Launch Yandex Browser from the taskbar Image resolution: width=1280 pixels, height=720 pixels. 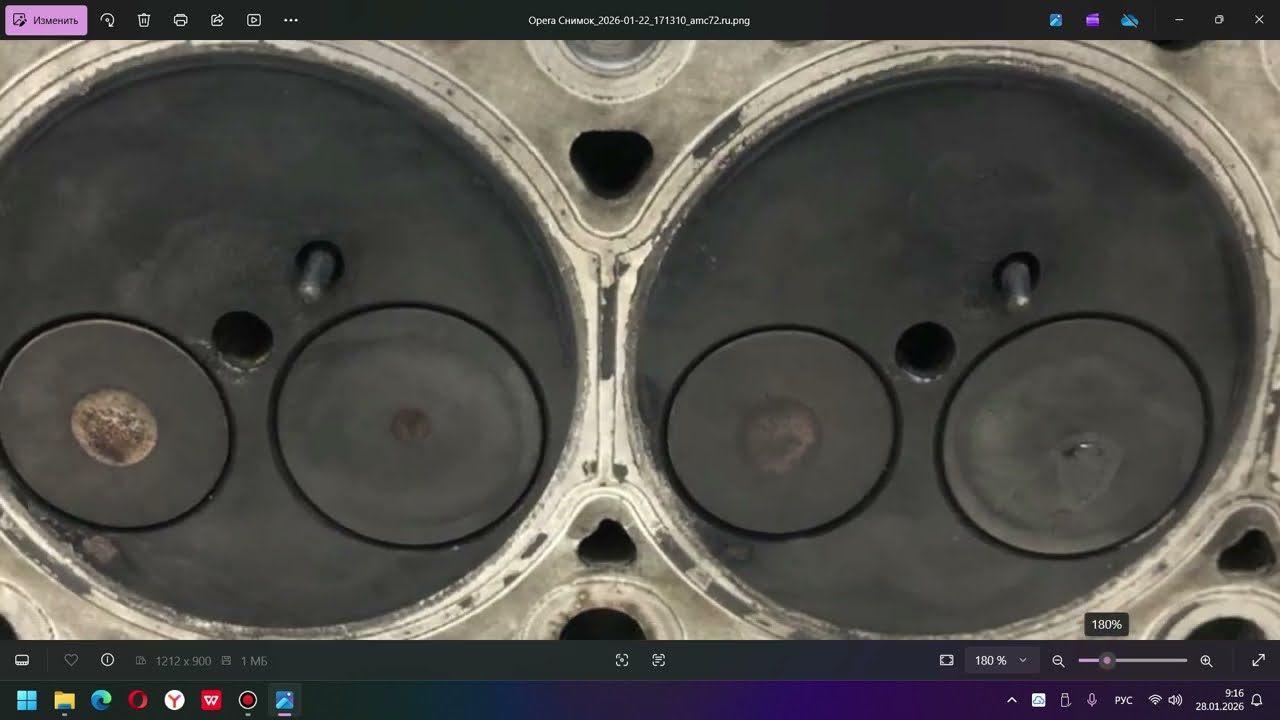click(x=174, y=700)
